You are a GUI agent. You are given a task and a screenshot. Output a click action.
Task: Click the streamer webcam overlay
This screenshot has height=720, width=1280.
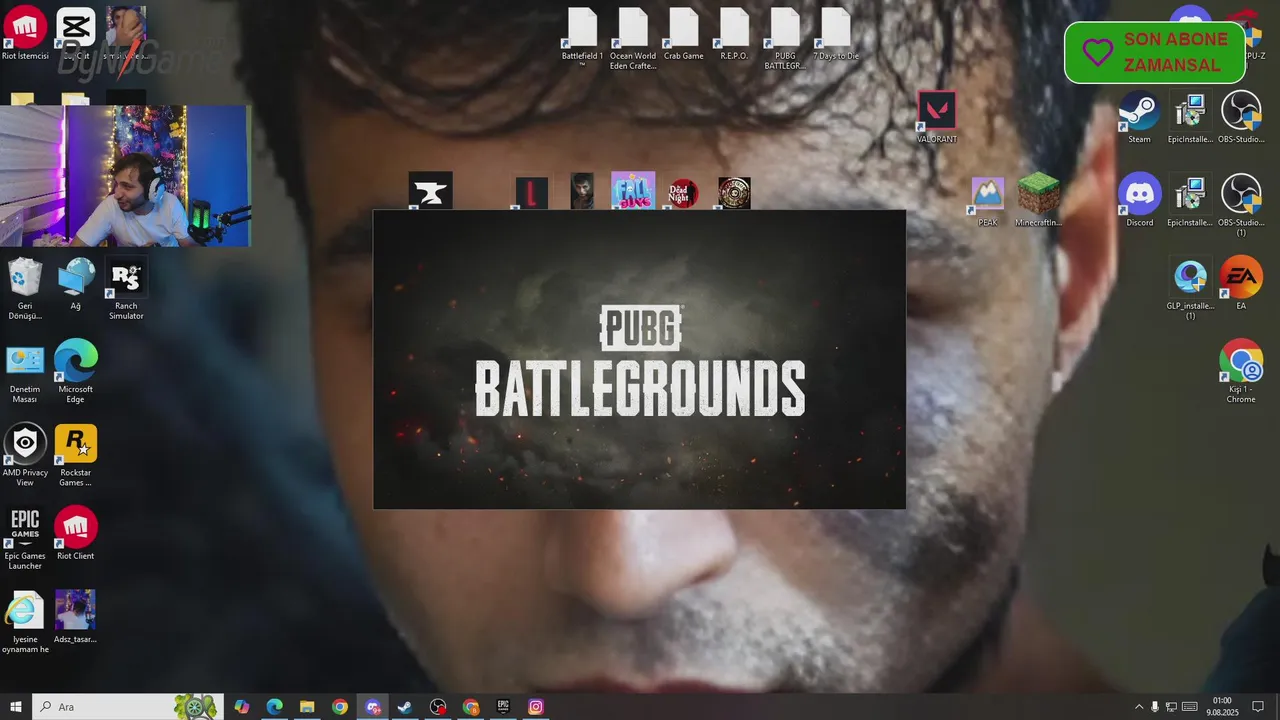tap(125, 175)
